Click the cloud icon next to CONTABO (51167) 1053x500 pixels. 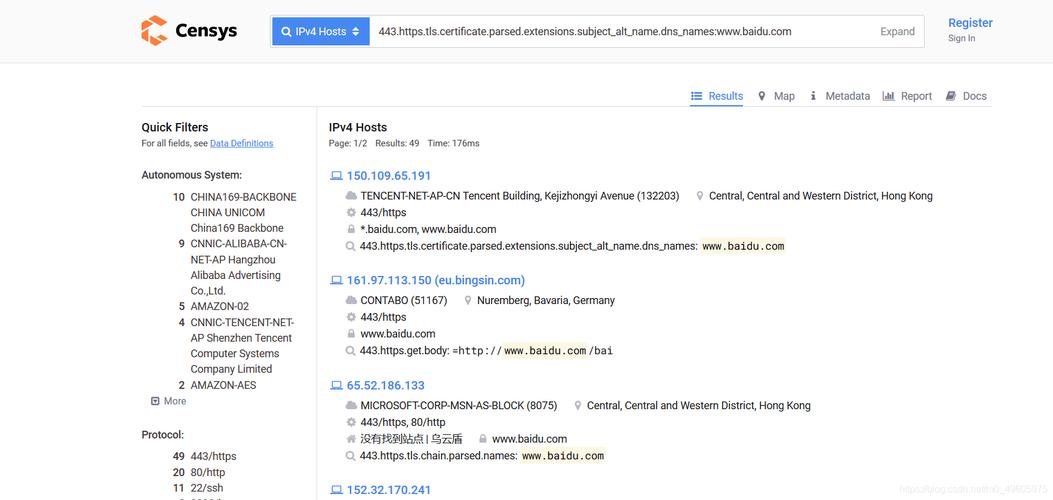(x=351, y=301)
